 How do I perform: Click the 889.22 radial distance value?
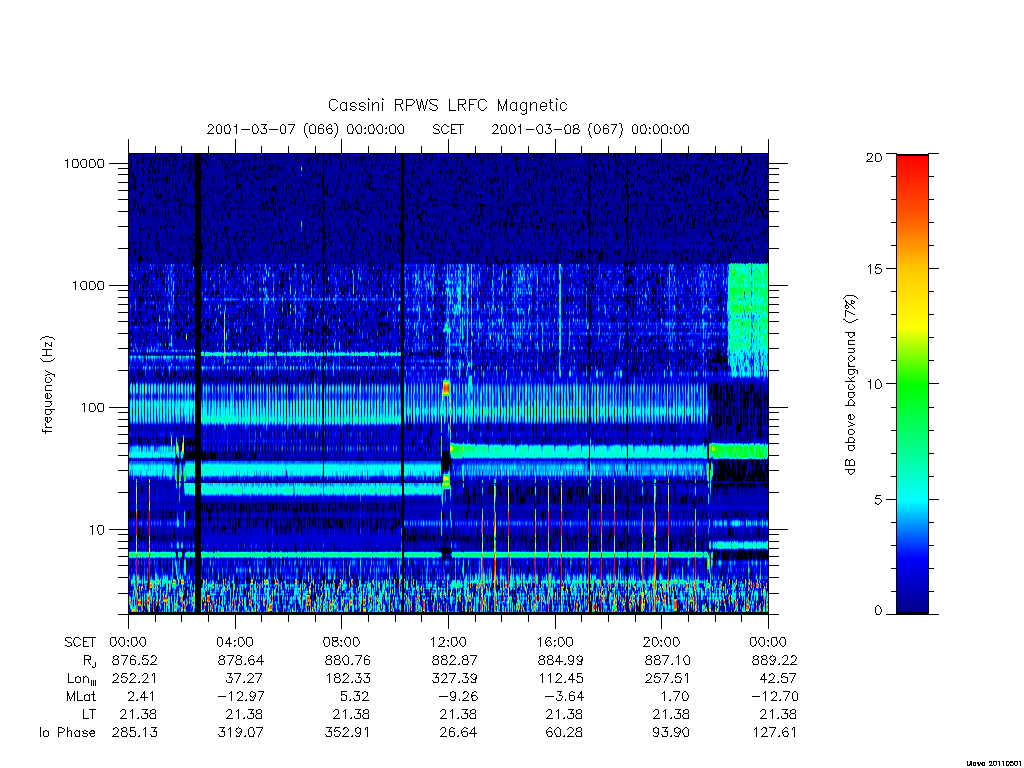click(775, 660)
